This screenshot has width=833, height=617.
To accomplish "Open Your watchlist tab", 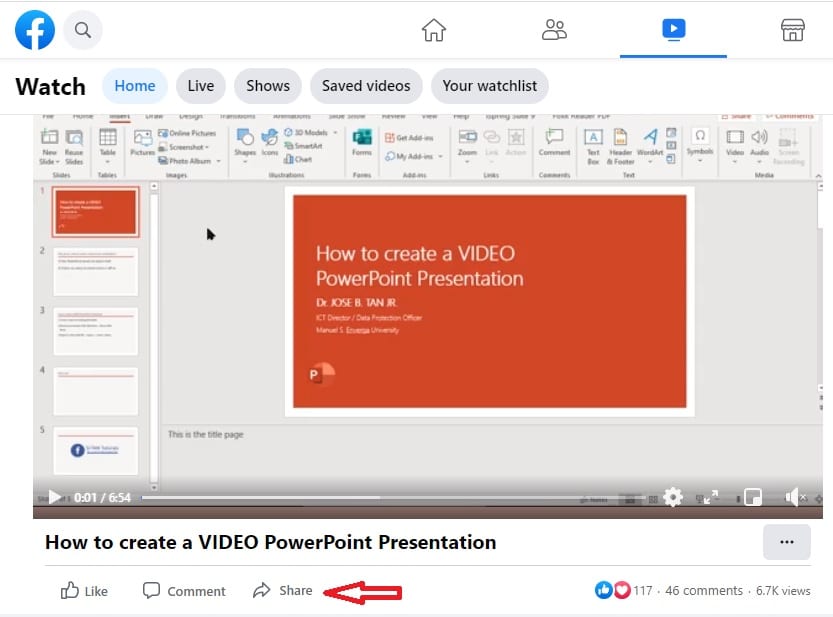I will pyautogui.click(x=489, y=86).
